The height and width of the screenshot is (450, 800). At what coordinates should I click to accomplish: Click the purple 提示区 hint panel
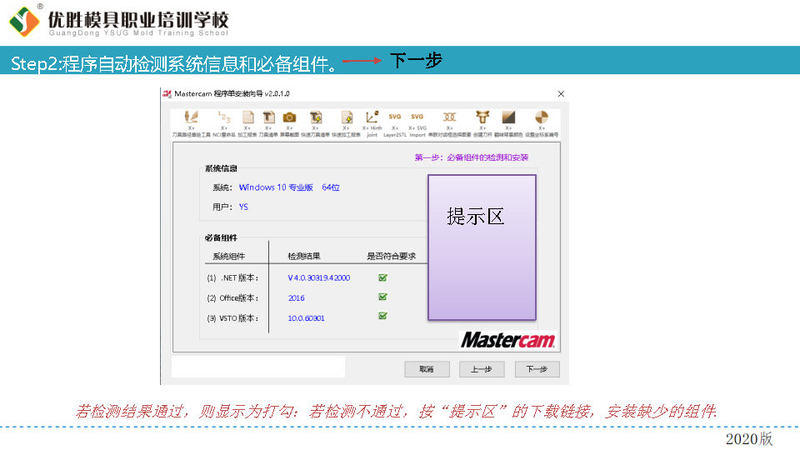482,247
